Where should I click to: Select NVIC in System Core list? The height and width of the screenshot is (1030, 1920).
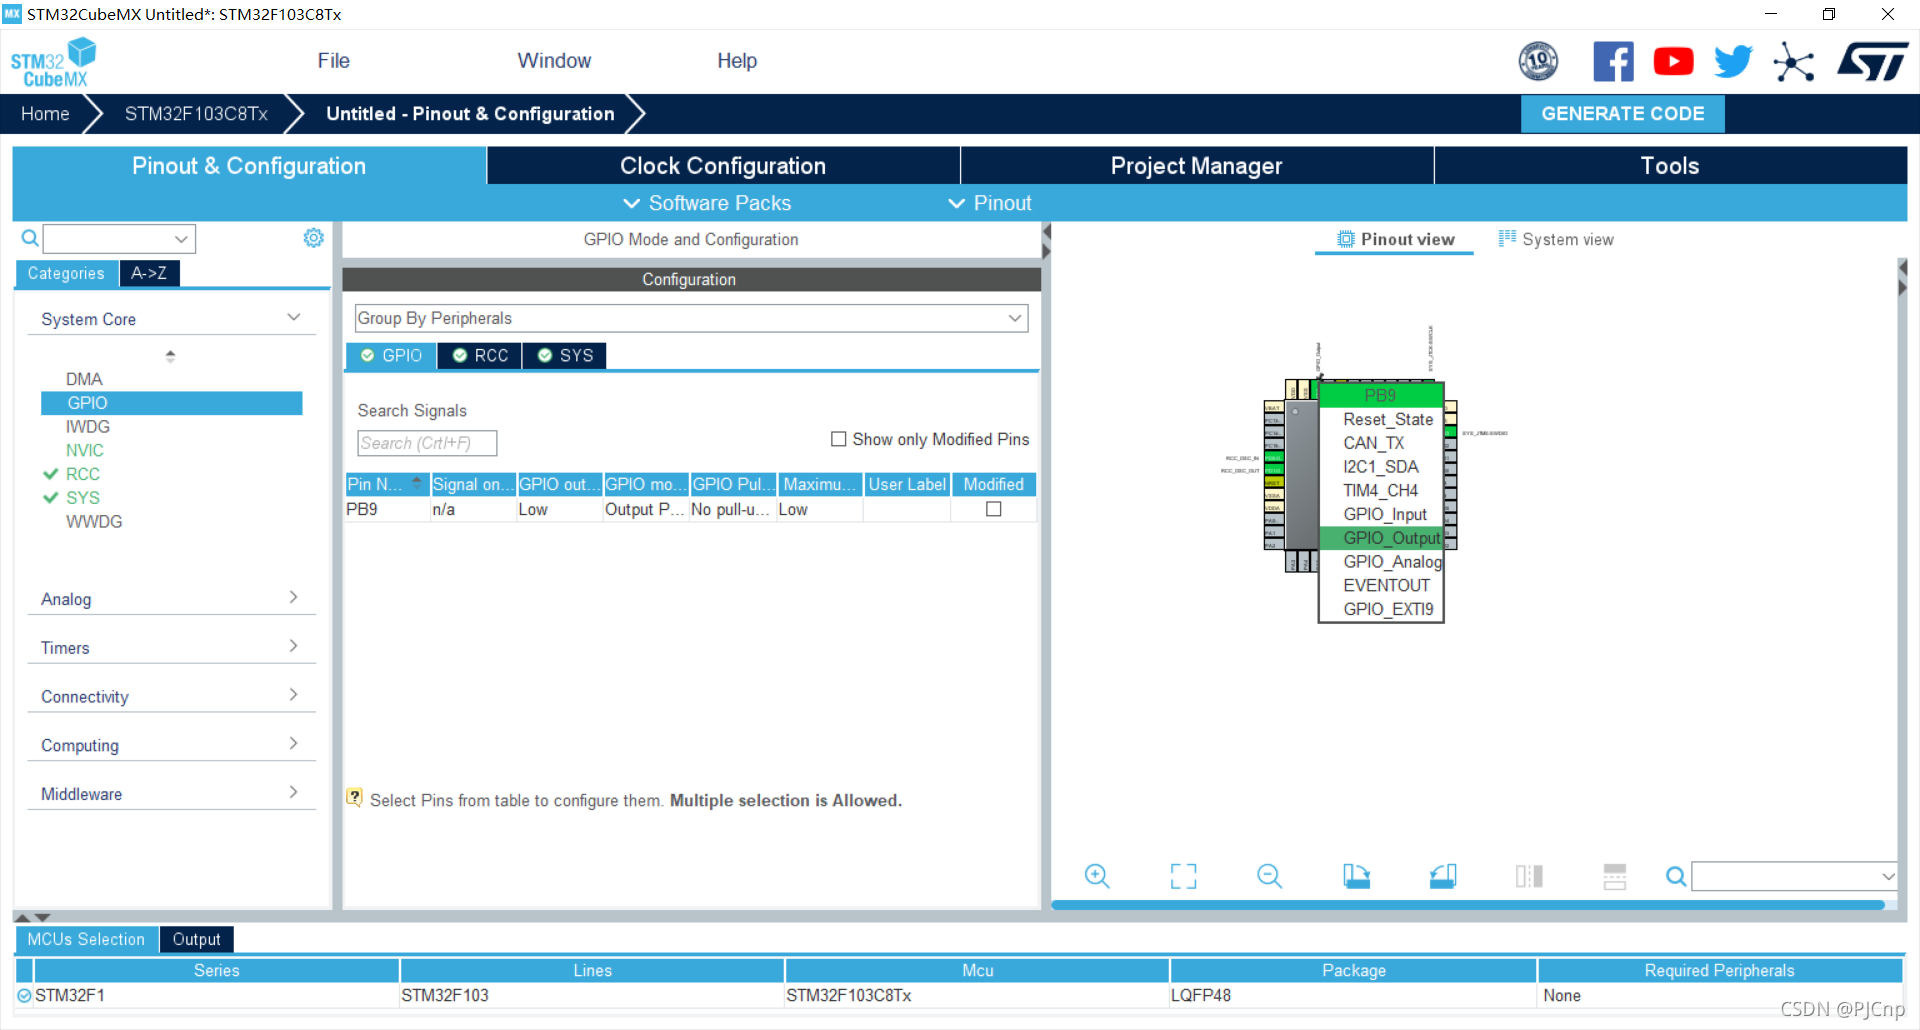85,450
